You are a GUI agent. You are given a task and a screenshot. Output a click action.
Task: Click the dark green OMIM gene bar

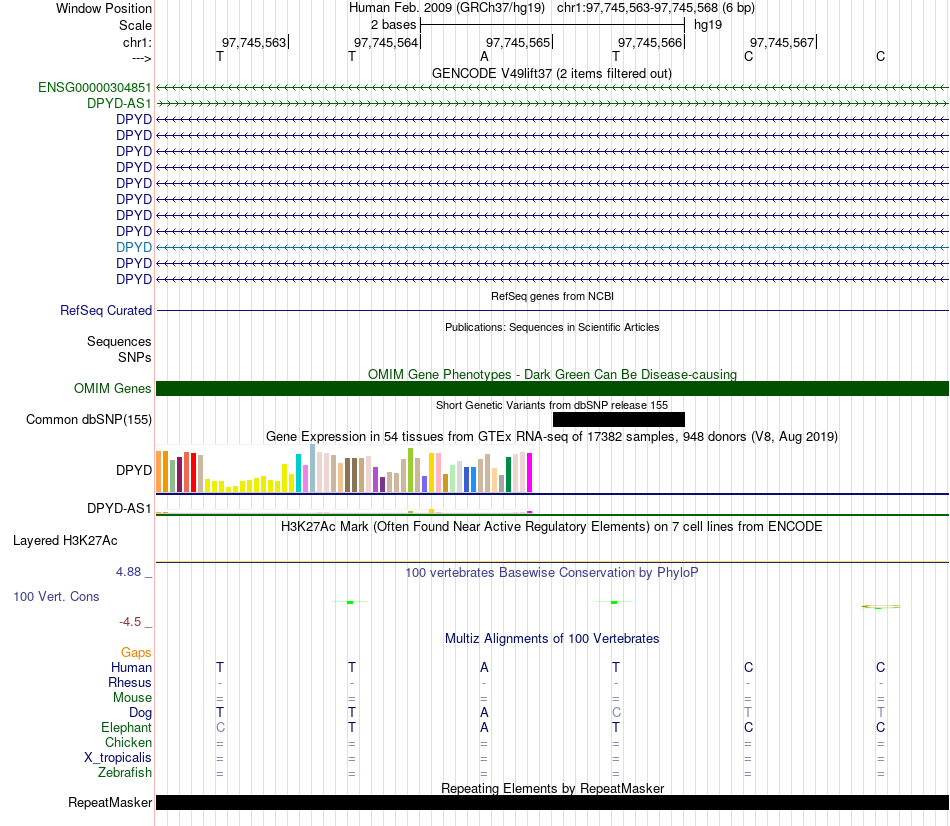click(x=552, y=388)
